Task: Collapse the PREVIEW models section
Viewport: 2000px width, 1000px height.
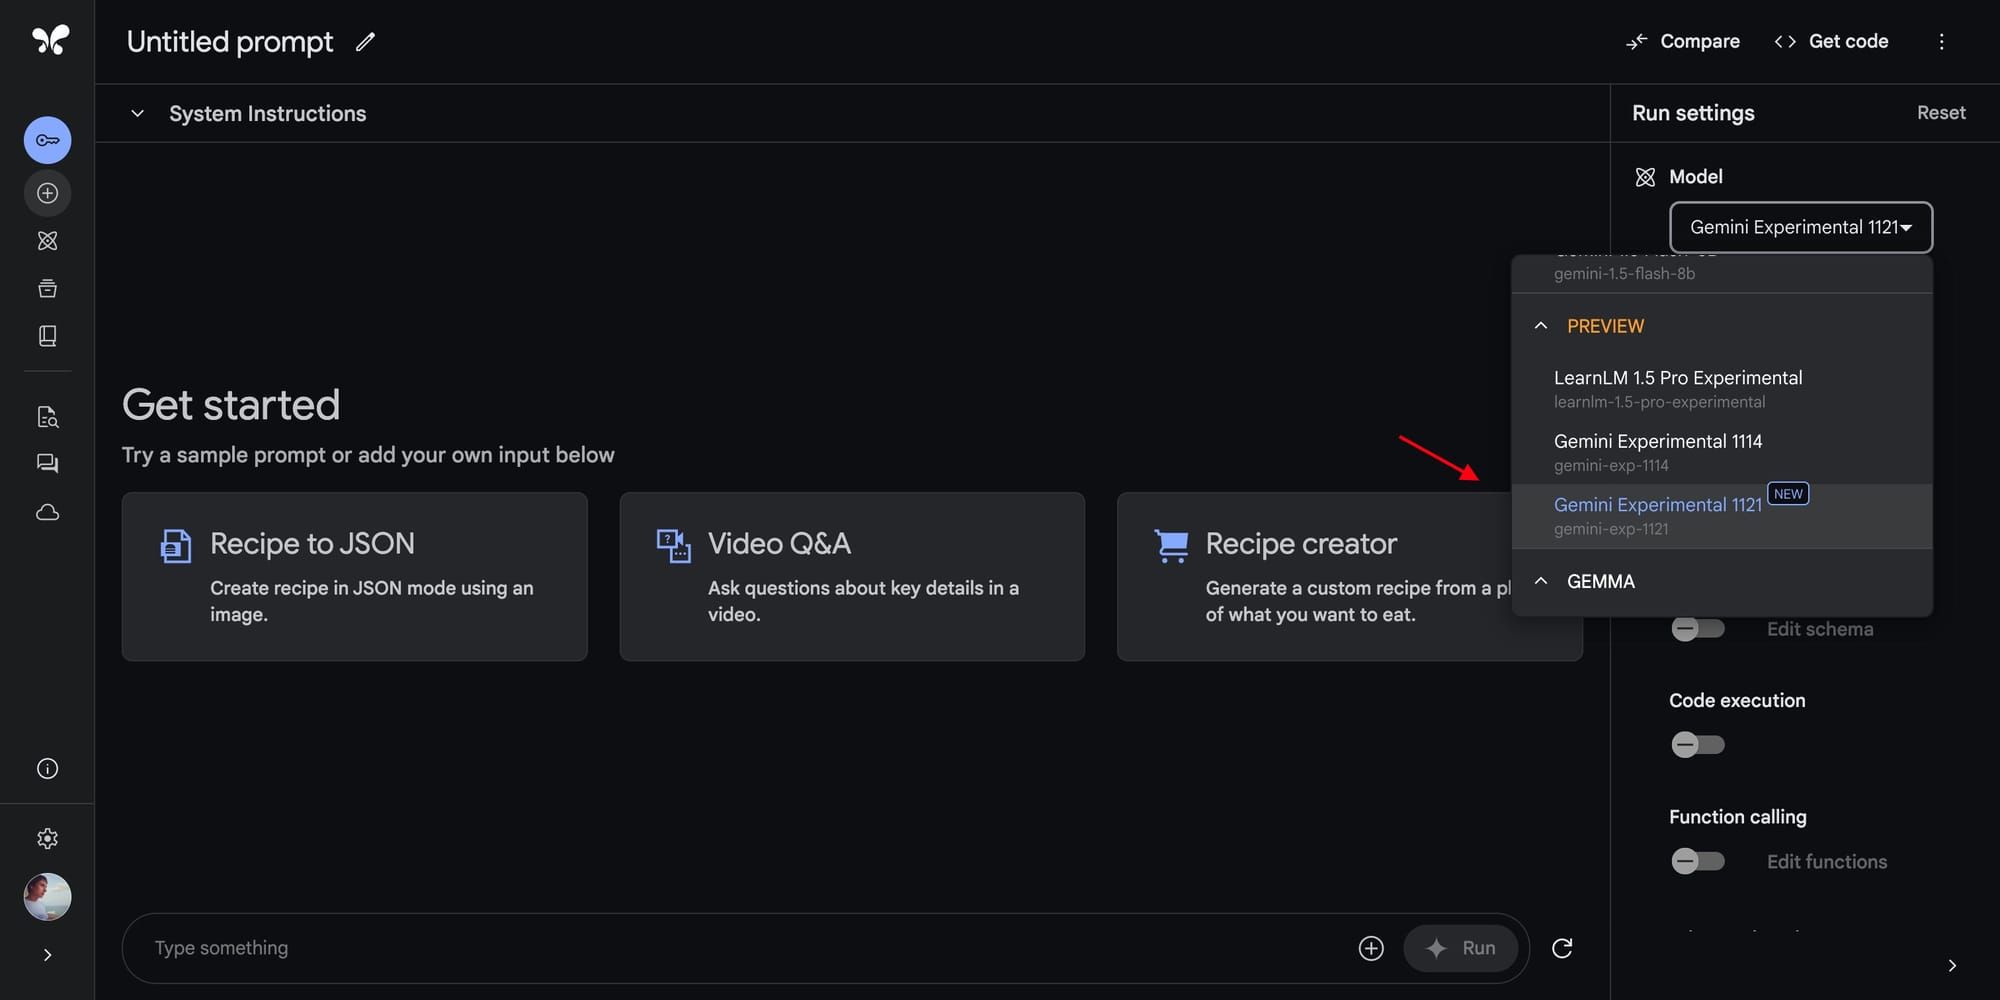Action: [1541, 325]
